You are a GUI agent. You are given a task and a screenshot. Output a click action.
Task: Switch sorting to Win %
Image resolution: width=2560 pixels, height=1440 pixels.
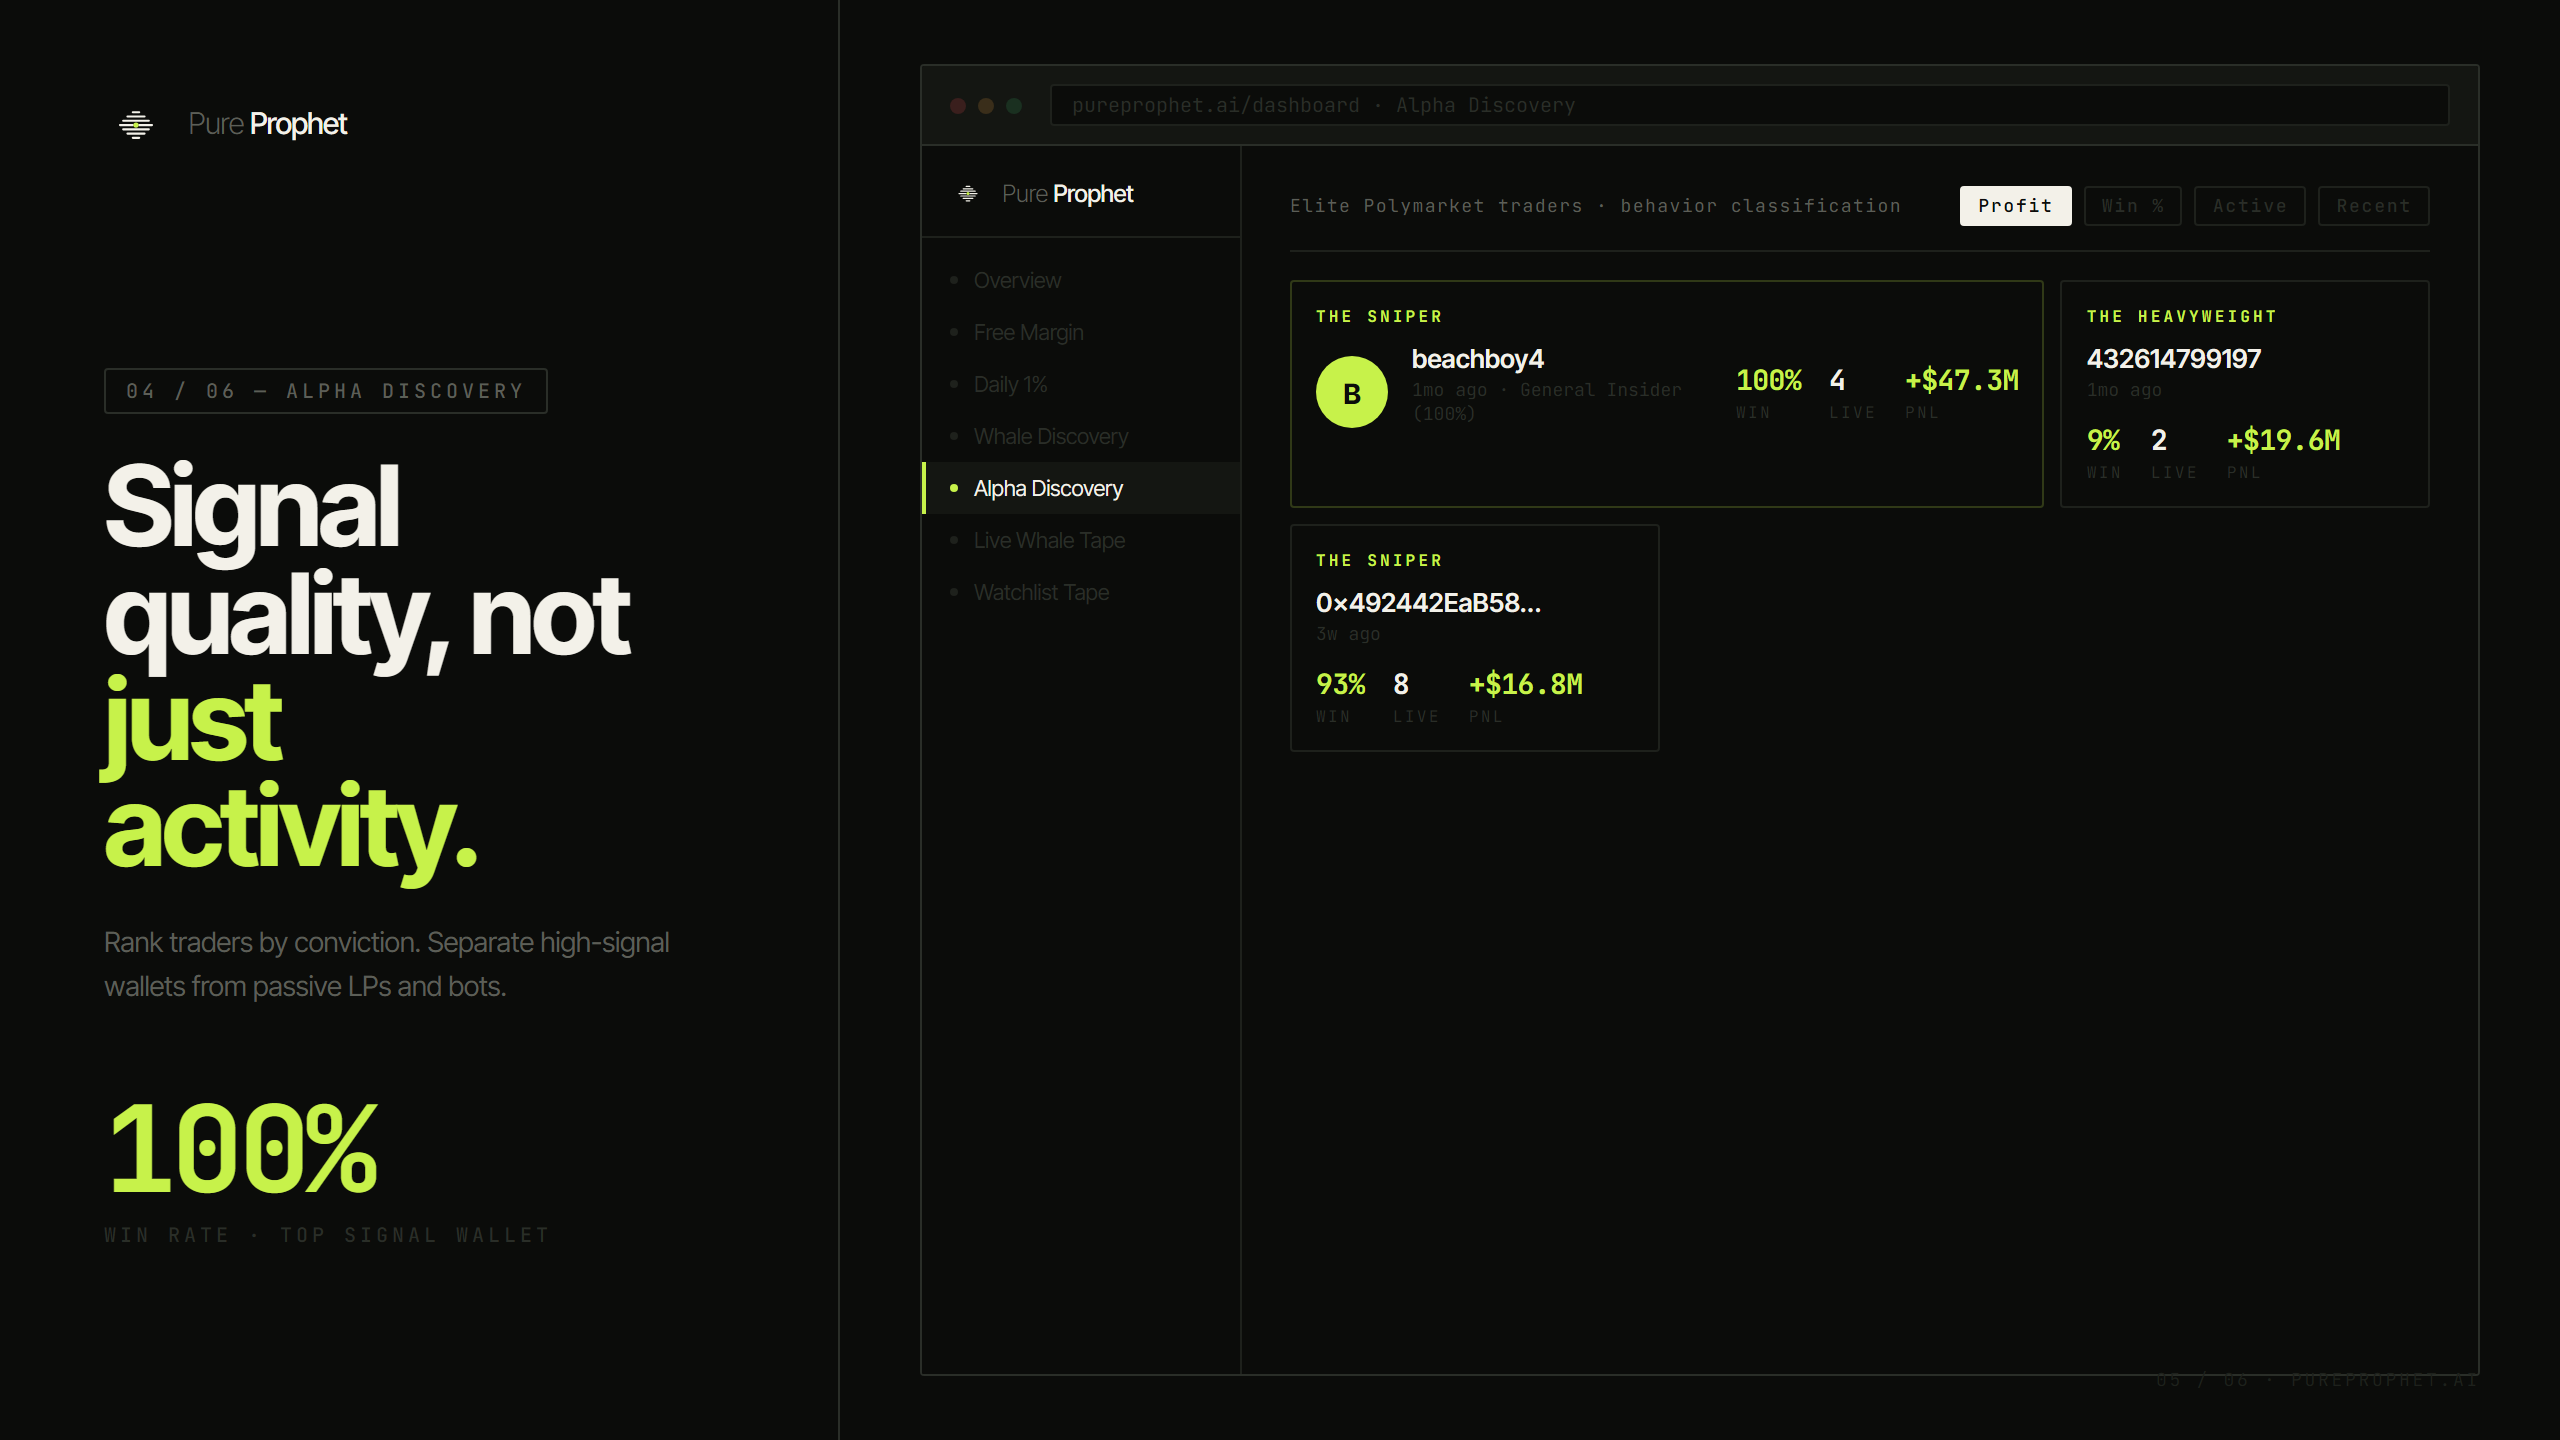click(x=2131, y=206)
